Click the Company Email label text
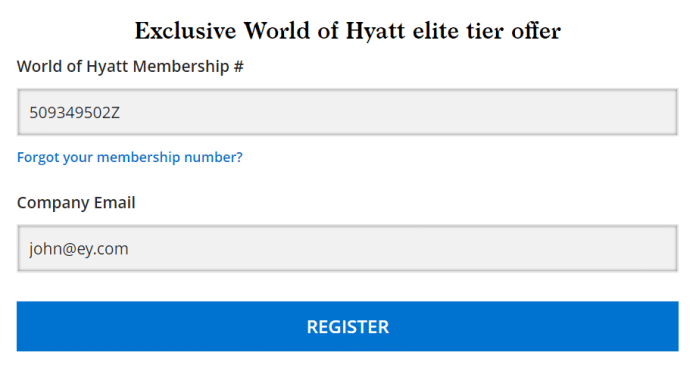This screenshot has height=365, width=696. [76, 203]
